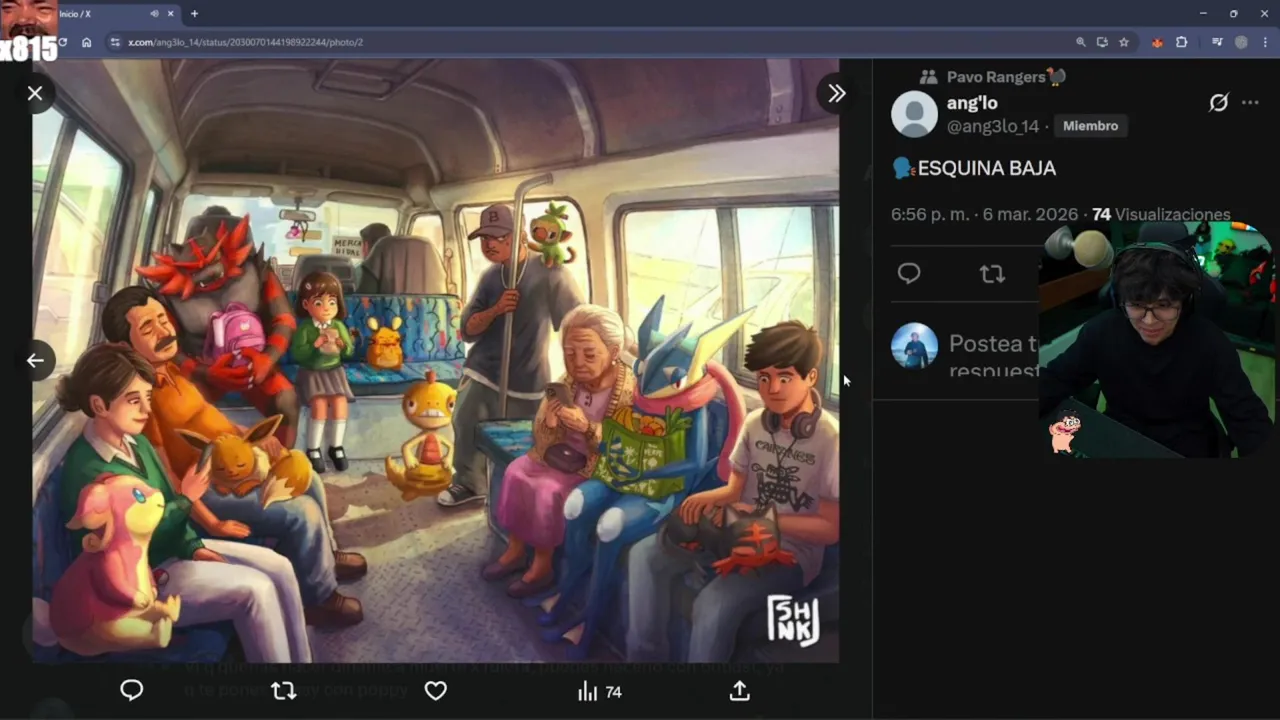Viewport: 1280px width, 720px height.
Task: Open the three-dot more options menu
Action: point(1250,102)
